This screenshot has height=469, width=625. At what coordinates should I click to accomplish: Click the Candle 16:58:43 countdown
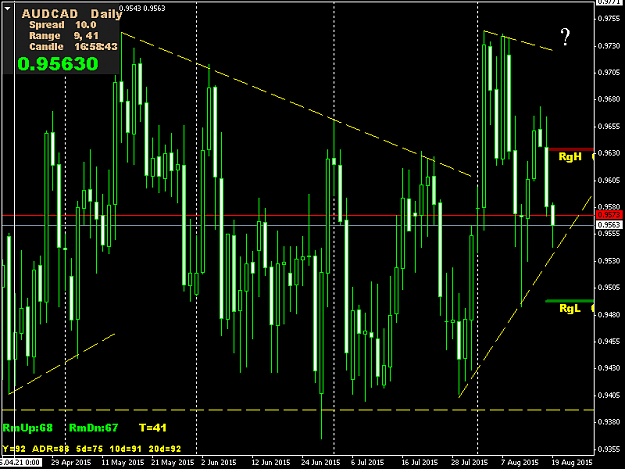73,47
